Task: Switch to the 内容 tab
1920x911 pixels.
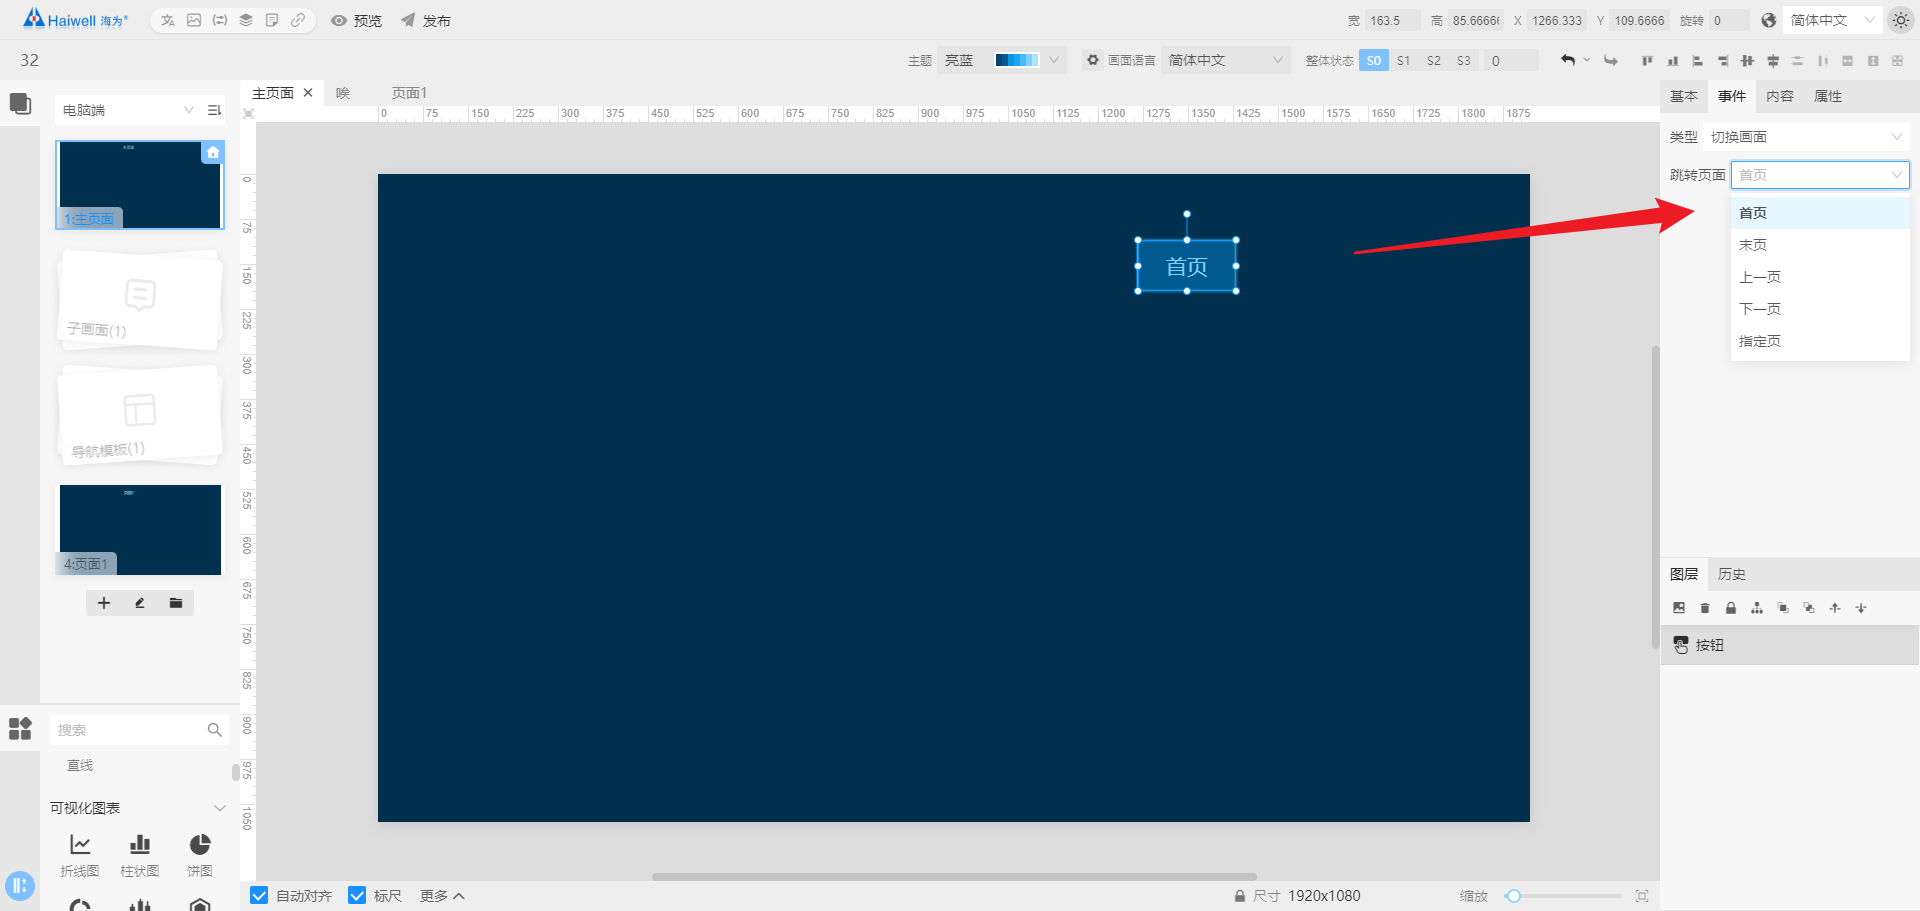Action: pyautogui.click(x=1780, y=96)
